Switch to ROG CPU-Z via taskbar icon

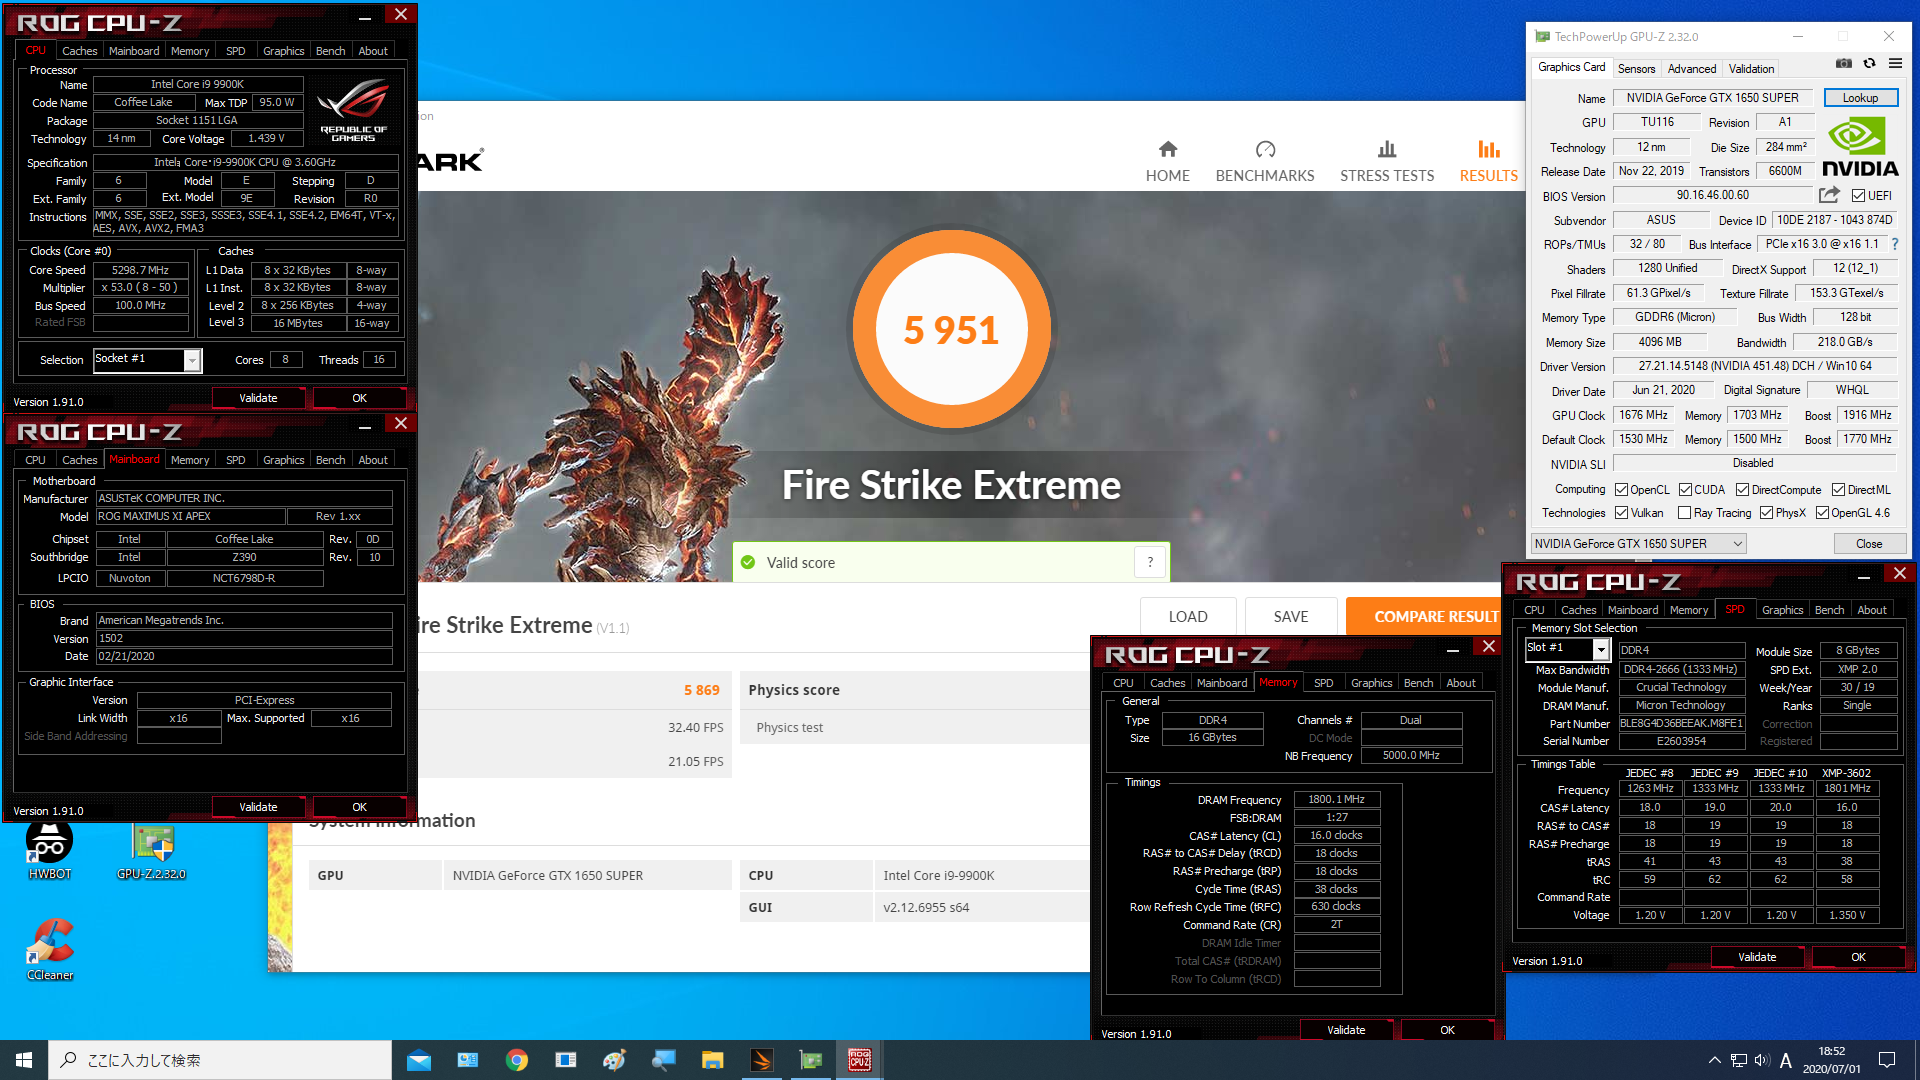coord(860,1060)
